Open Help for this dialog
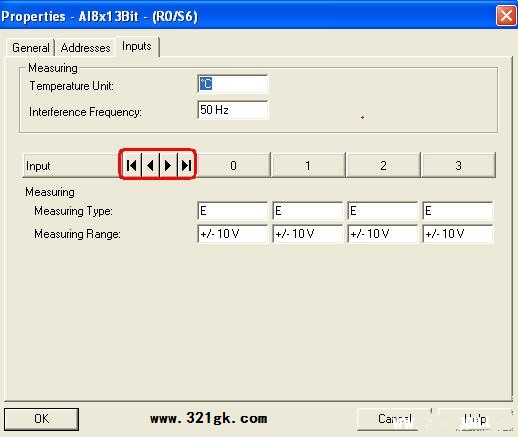Image resolution: width=518 pixels, height=437 pixels. [x=475, y=419]
